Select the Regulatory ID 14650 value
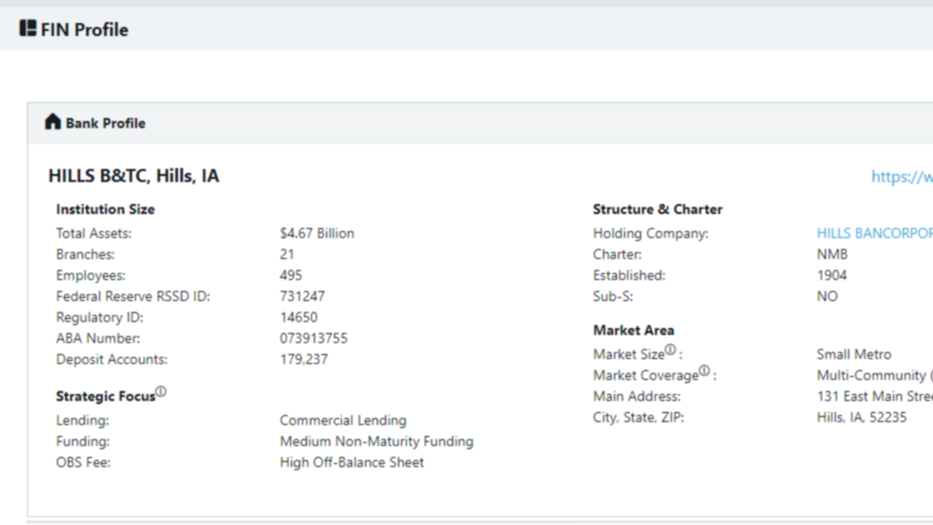The image size is (933, 525). pos(299,317)
